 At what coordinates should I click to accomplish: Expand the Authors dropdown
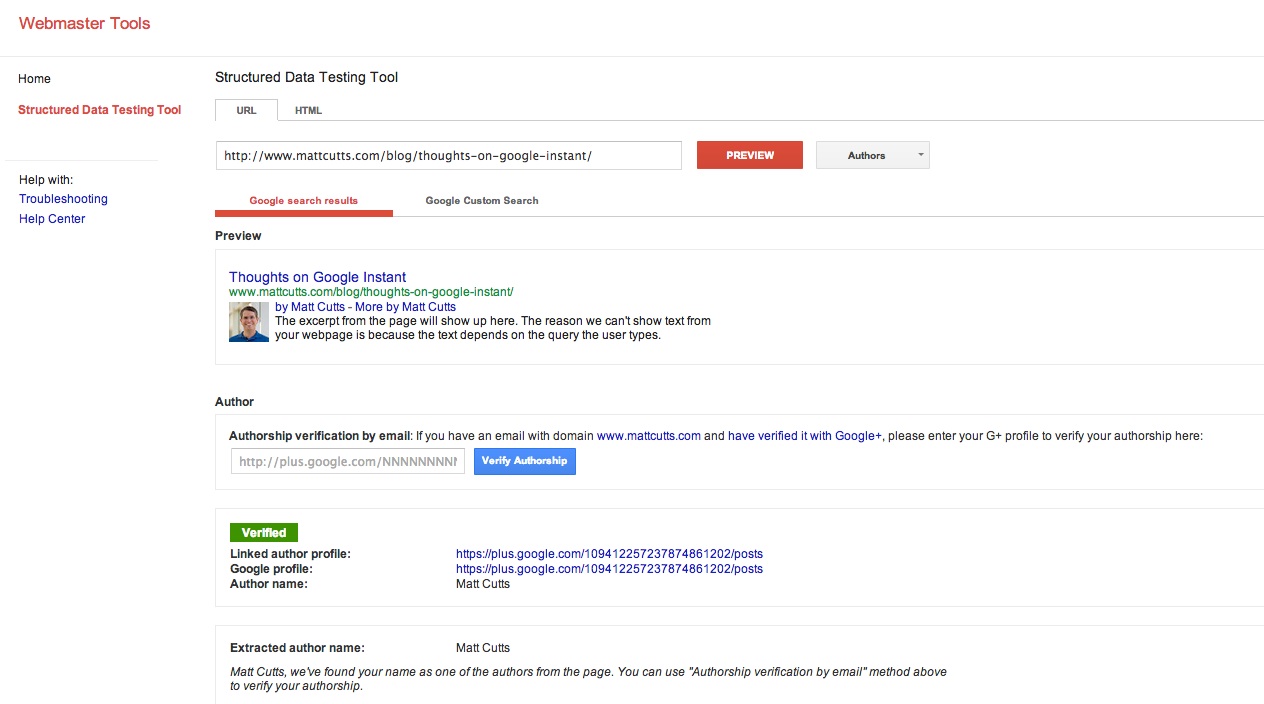click(x=872, y=155)
